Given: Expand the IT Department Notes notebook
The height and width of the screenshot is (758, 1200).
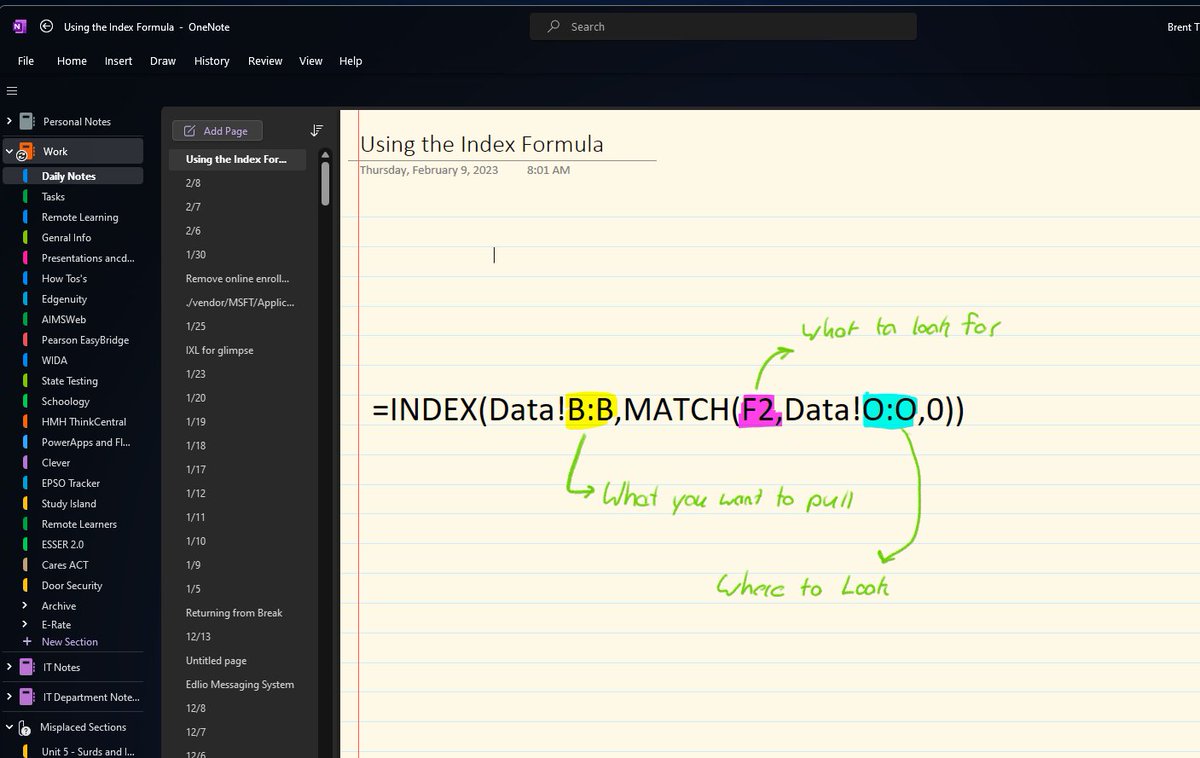Looking at the screenshot, I should (x=9, y=697).
